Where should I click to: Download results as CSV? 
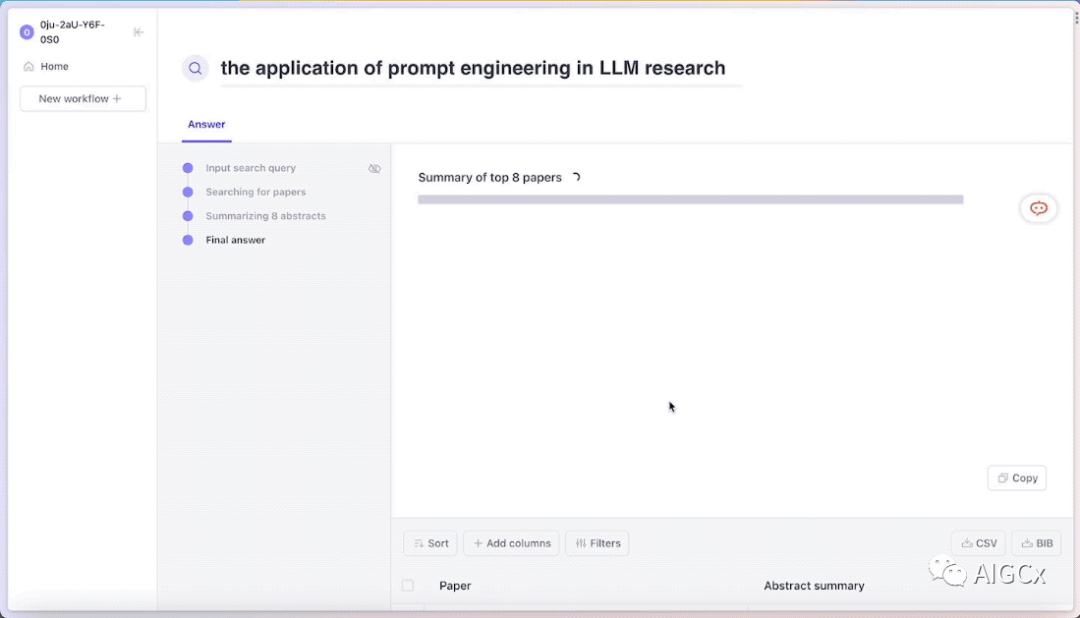tap(979, 544)
